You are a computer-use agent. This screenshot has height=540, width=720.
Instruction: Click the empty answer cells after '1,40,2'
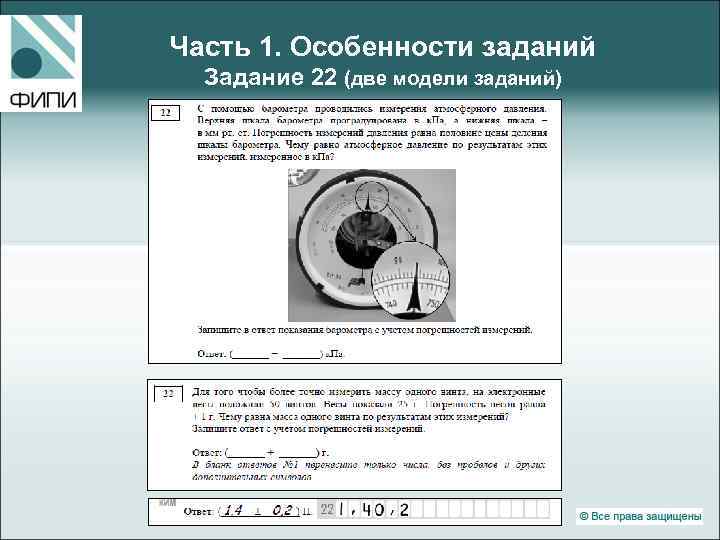pyautogui.click(x=480, y=509)
